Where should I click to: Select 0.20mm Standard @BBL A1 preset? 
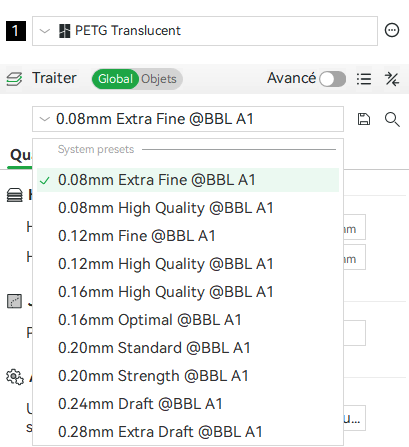(x=188, y=348)
